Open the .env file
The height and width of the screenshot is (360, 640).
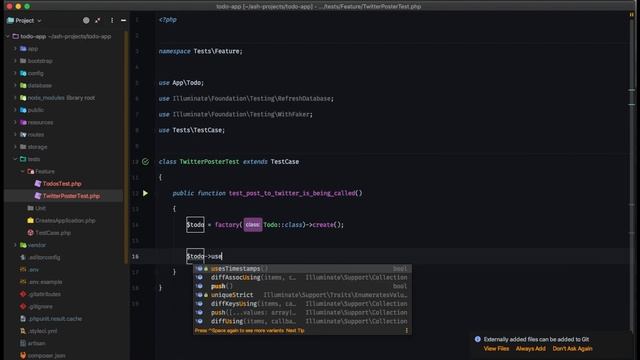pos(33,269)
